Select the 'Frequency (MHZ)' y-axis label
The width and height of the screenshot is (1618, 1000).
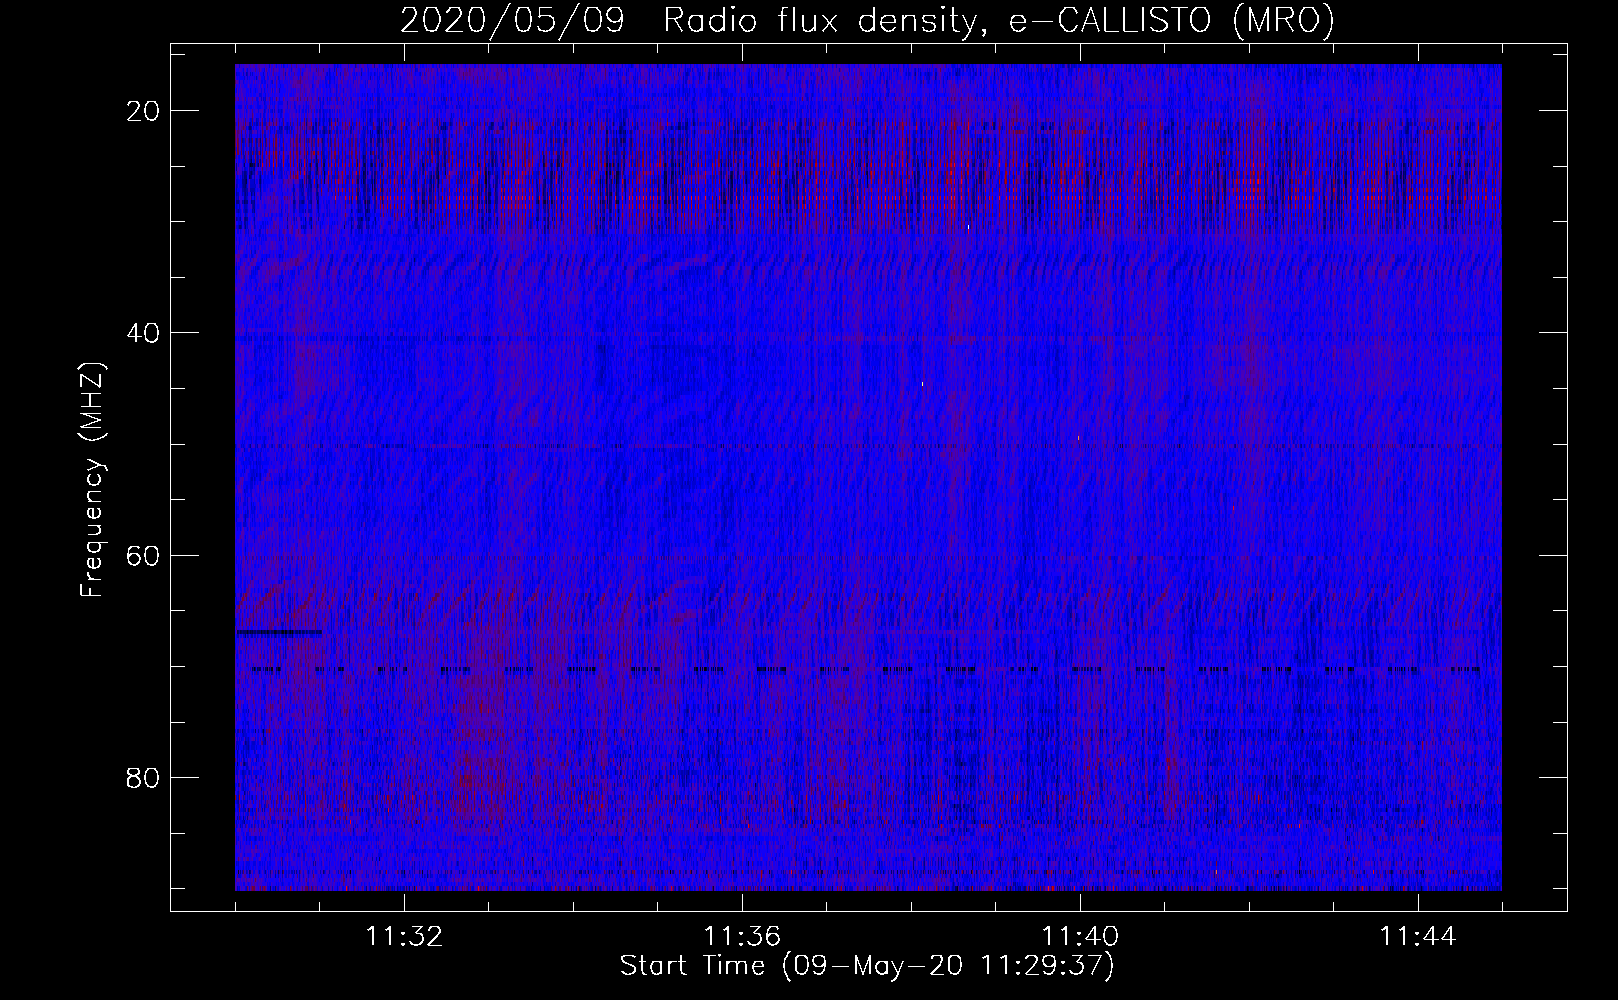(x=92, y=480)
